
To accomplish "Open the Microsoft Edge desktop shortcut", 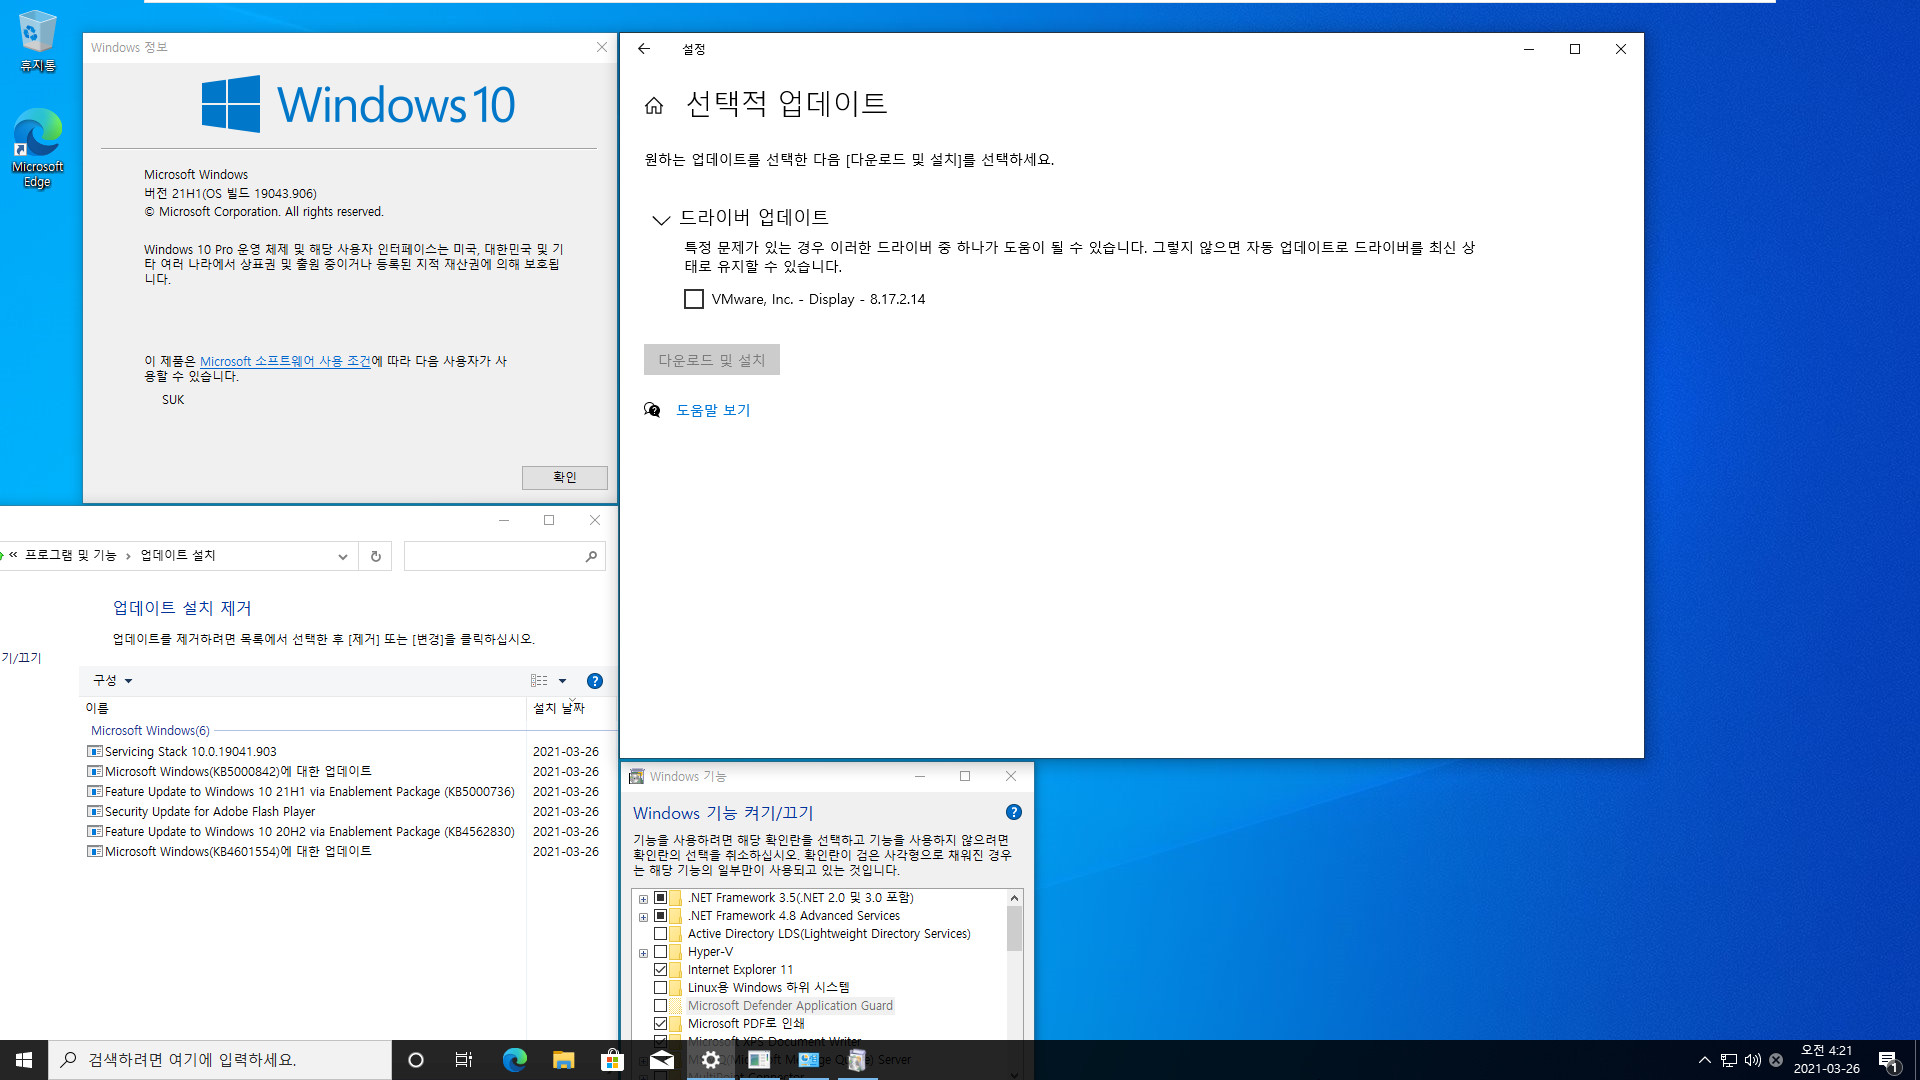I will click(x=38, y=148).
